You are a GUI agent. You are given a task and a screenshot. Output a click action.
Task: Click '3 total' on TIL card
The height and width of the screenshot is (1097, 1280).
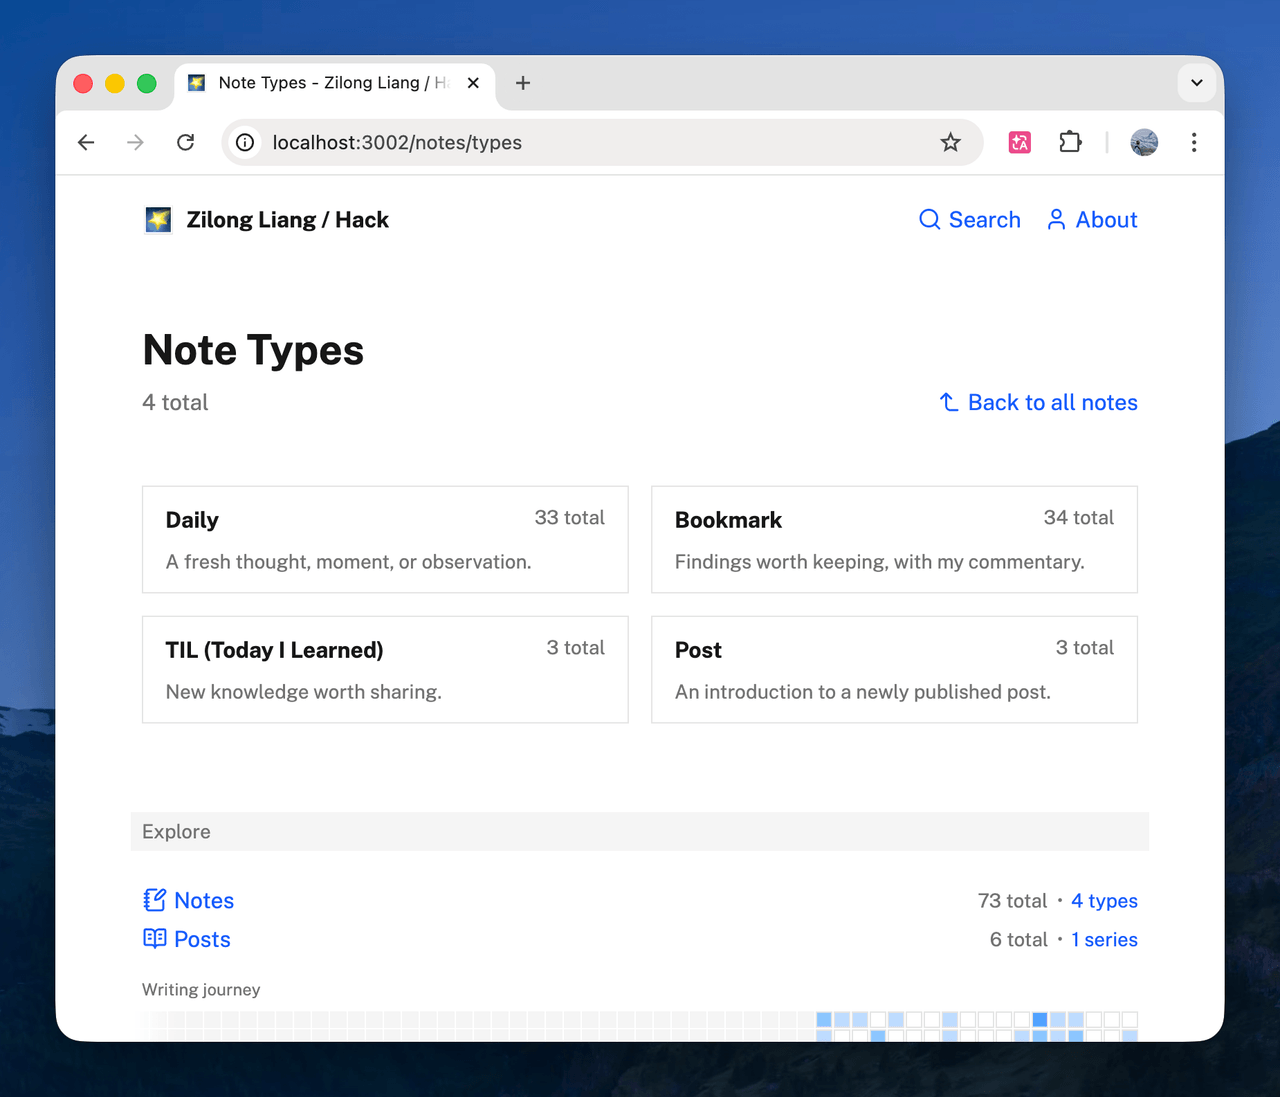click(575, 647)
